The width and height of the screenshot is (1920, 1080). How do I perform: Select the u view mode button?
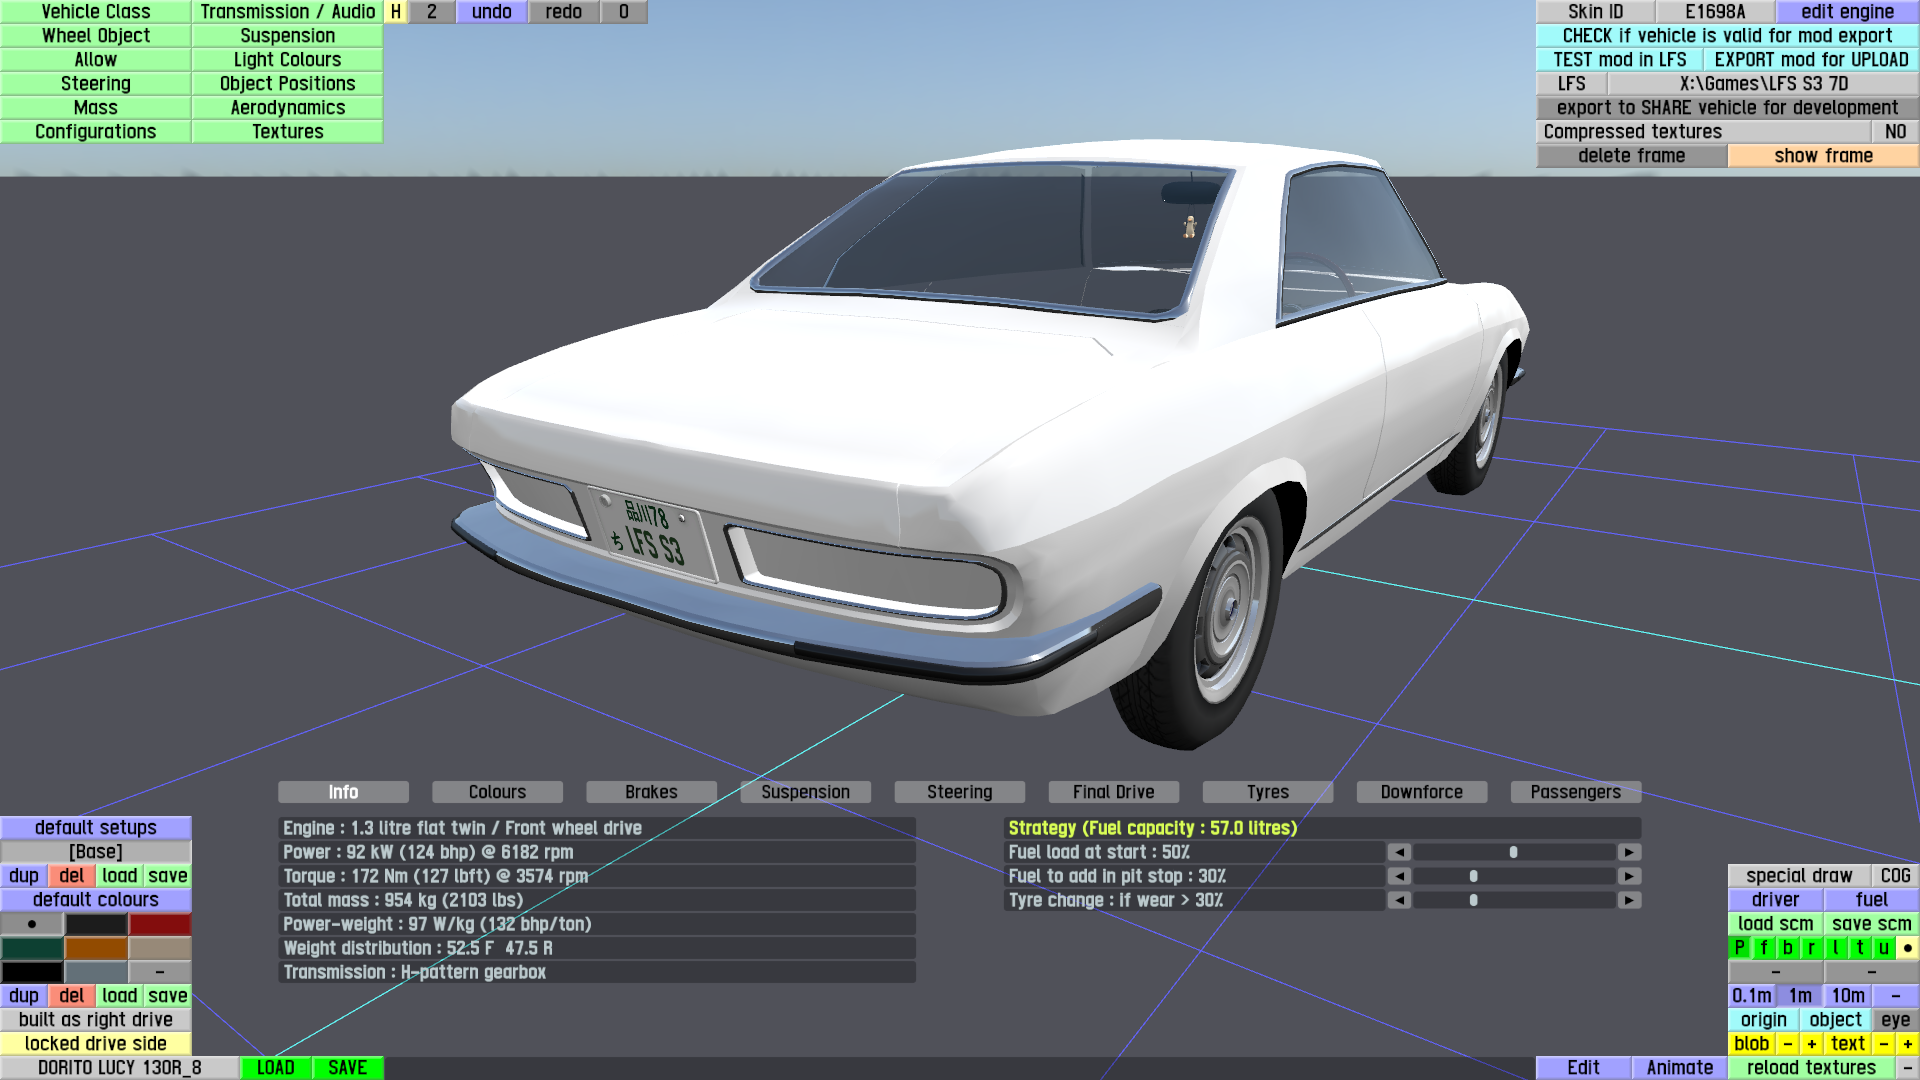1883,948
